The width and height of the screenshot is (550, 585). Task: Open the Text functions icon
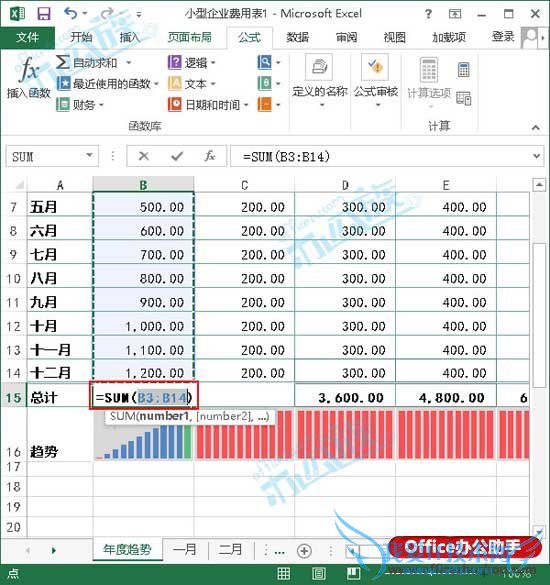[x=174, y=83]
